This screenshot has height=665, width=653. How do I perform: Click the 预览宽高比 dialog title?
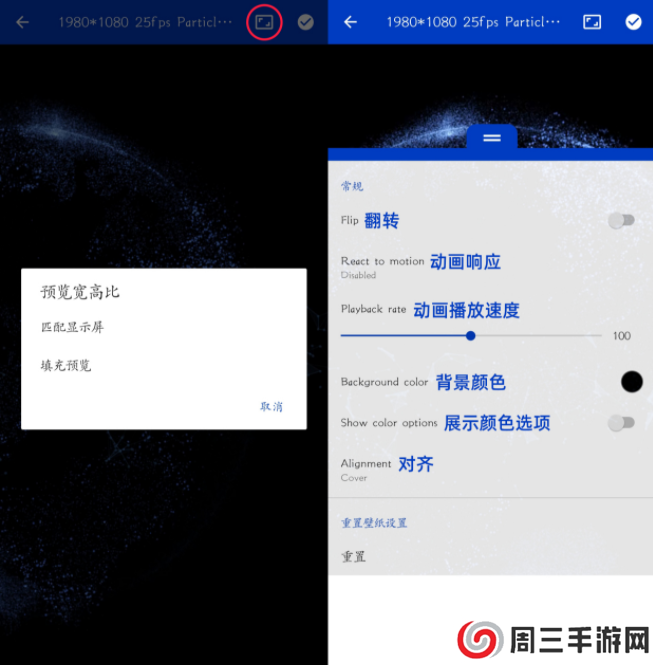[x=80, y=292]
